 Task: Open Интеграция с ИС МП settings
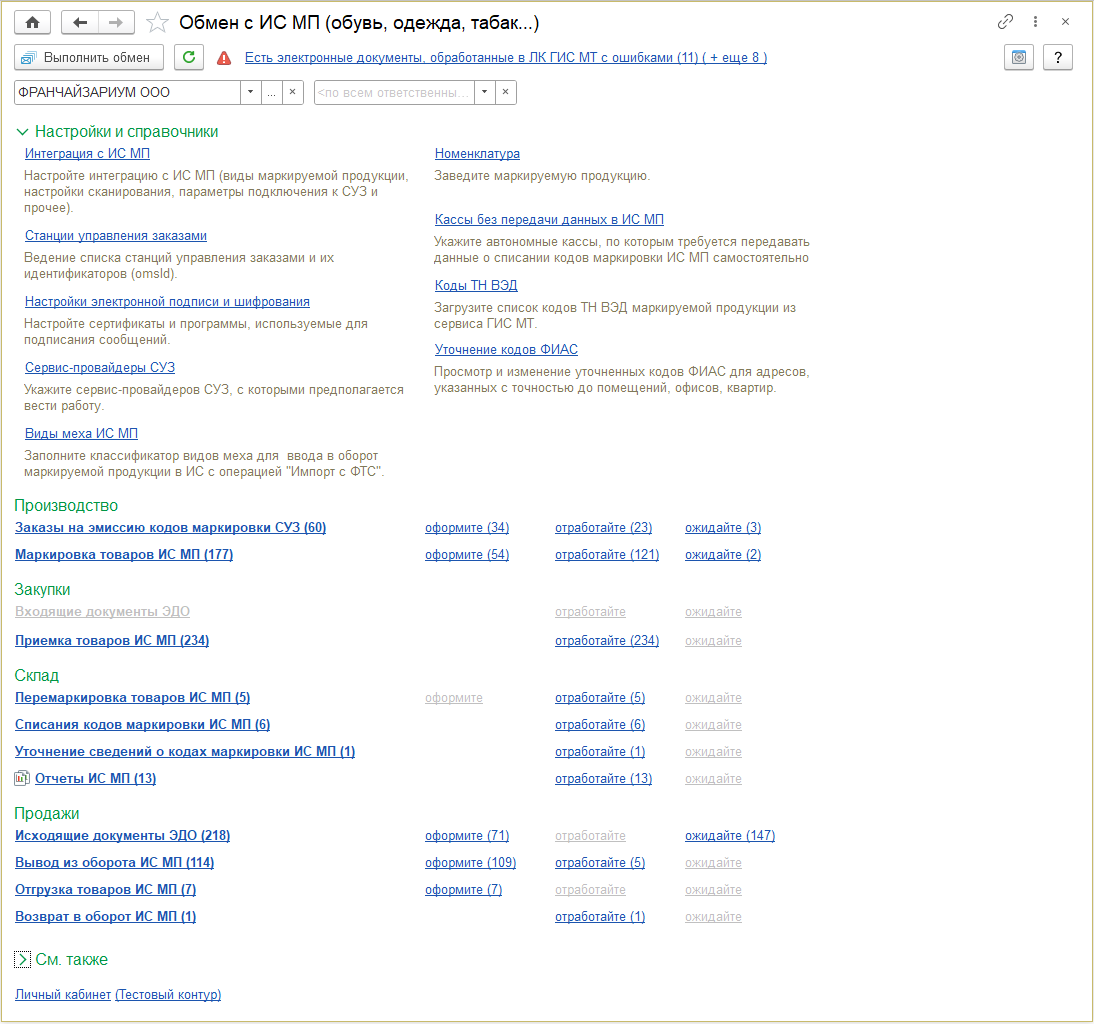87,153
